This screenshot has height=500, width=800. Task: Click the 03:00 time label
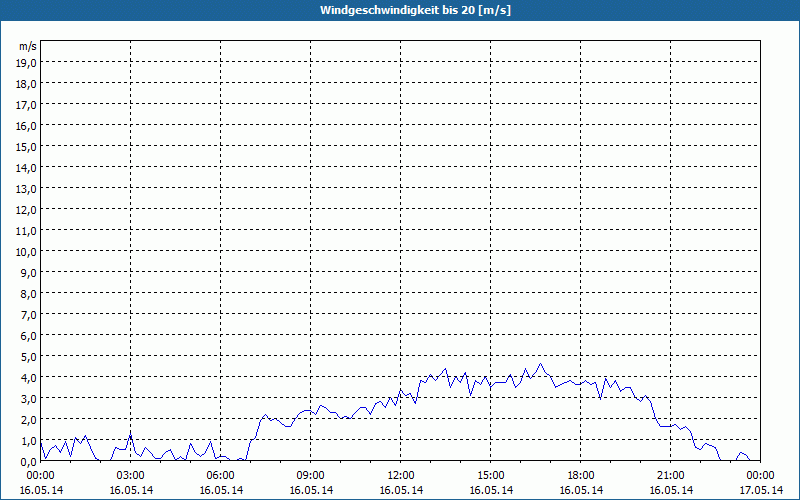pyautogui.click(x=131, y=476)
